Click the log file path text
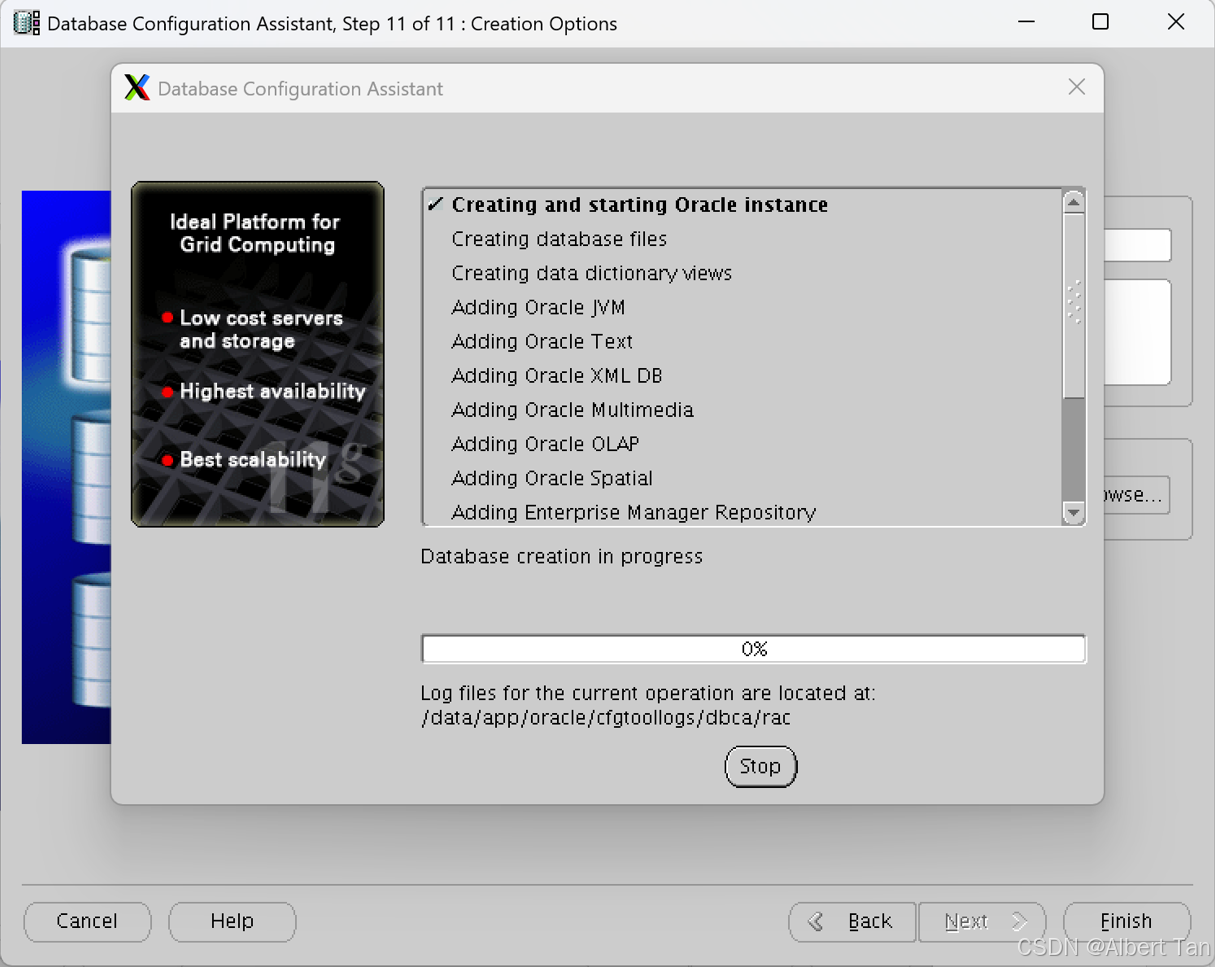Screen dimensions: 1215x967 606,718
